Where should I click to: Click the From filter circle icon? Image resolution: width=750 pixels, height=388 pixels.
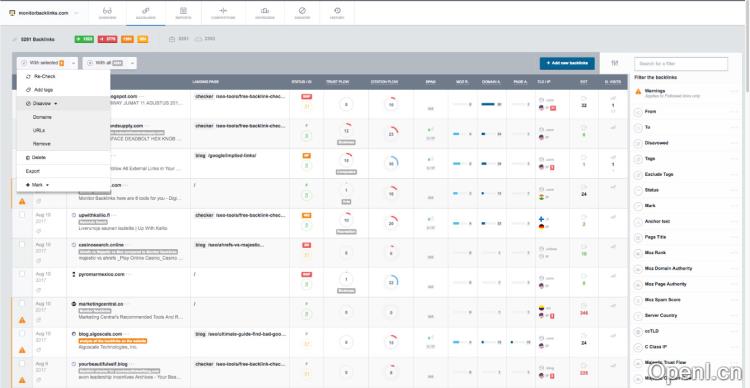tap(638, 112)
